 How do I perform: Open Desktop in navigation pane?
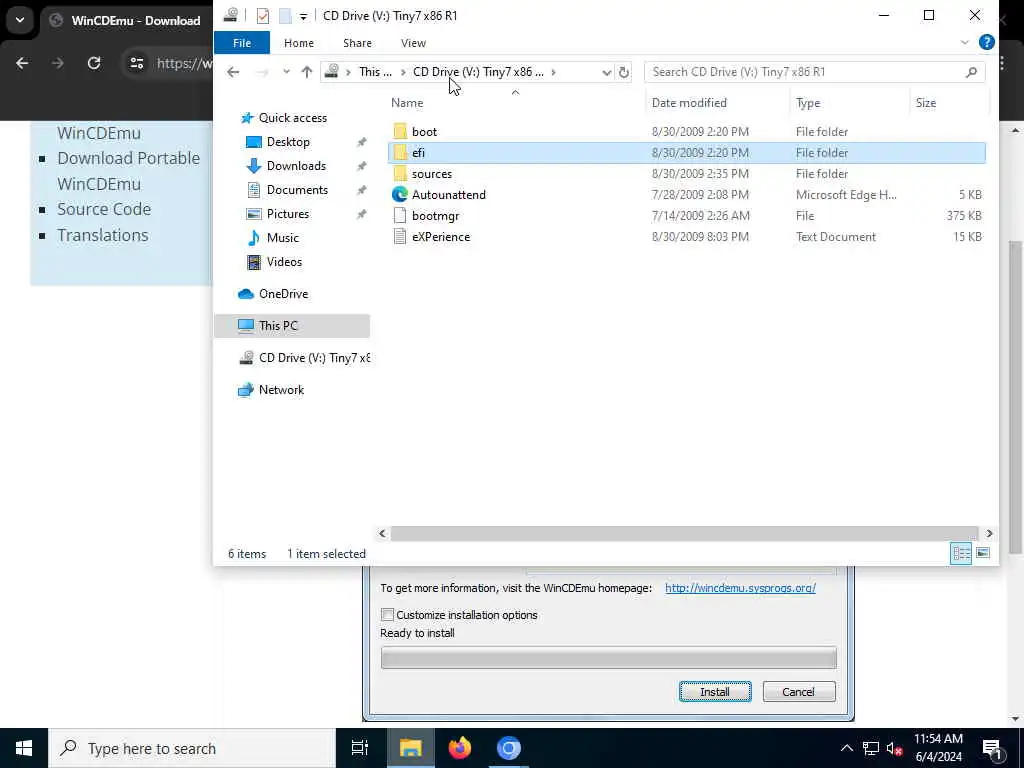(288, 142)
